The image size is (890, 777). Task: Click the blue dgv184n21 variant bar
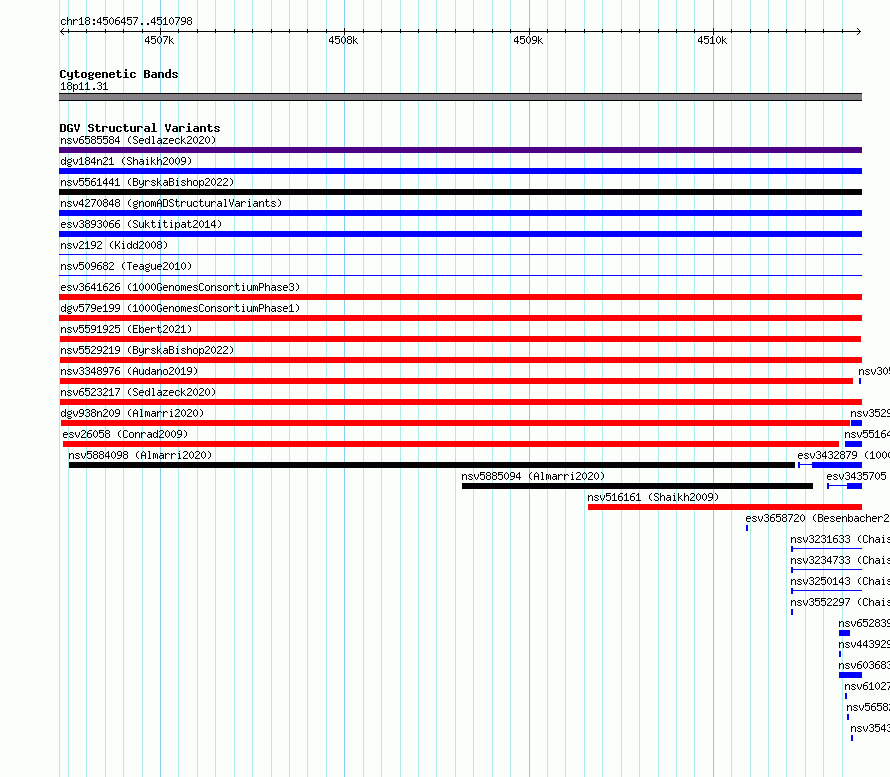pos(460,171)
